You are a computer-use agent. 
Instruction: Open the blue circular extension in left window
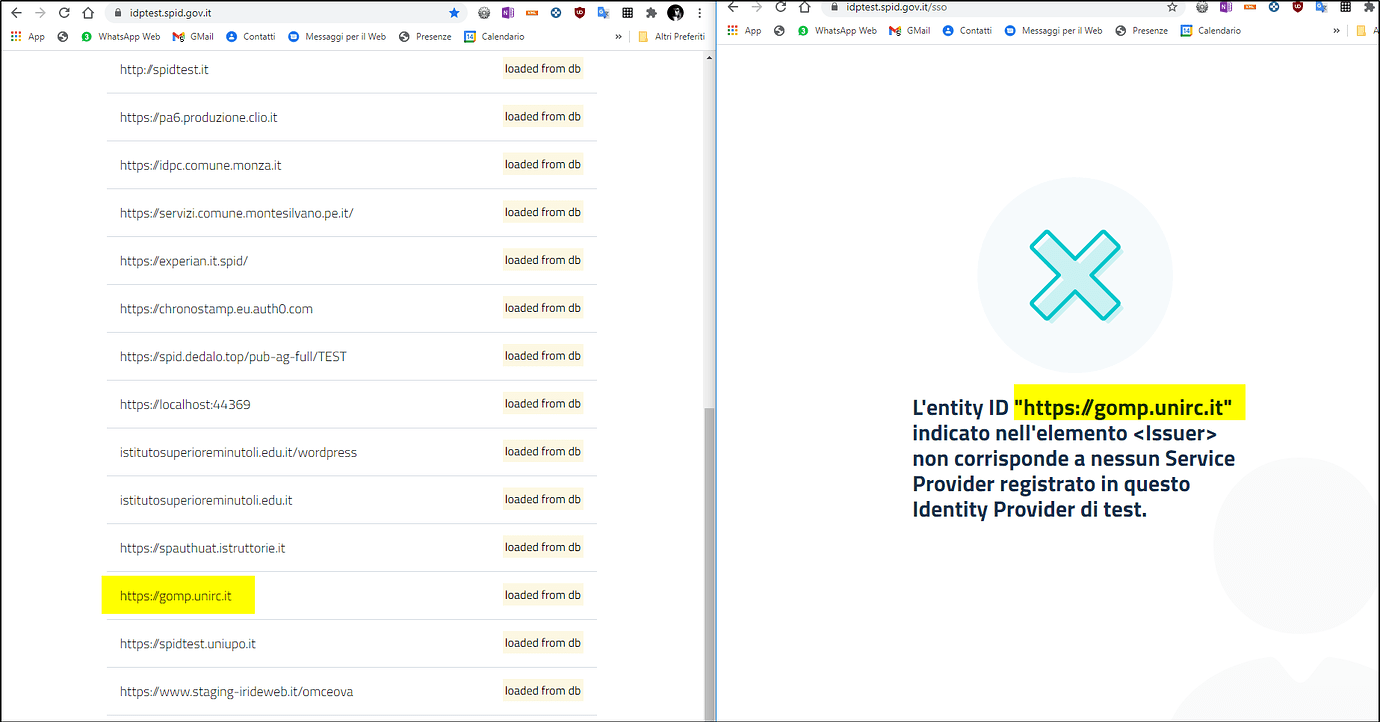(x=556, y=13)
